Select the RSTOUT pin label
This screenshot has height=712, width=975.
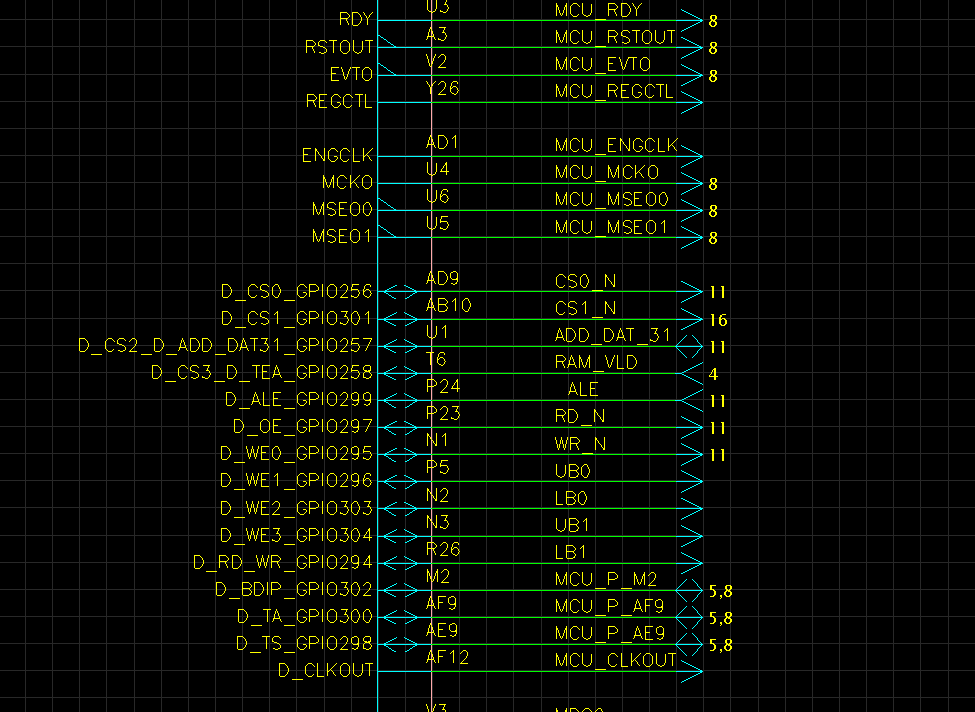pos(338,46)
